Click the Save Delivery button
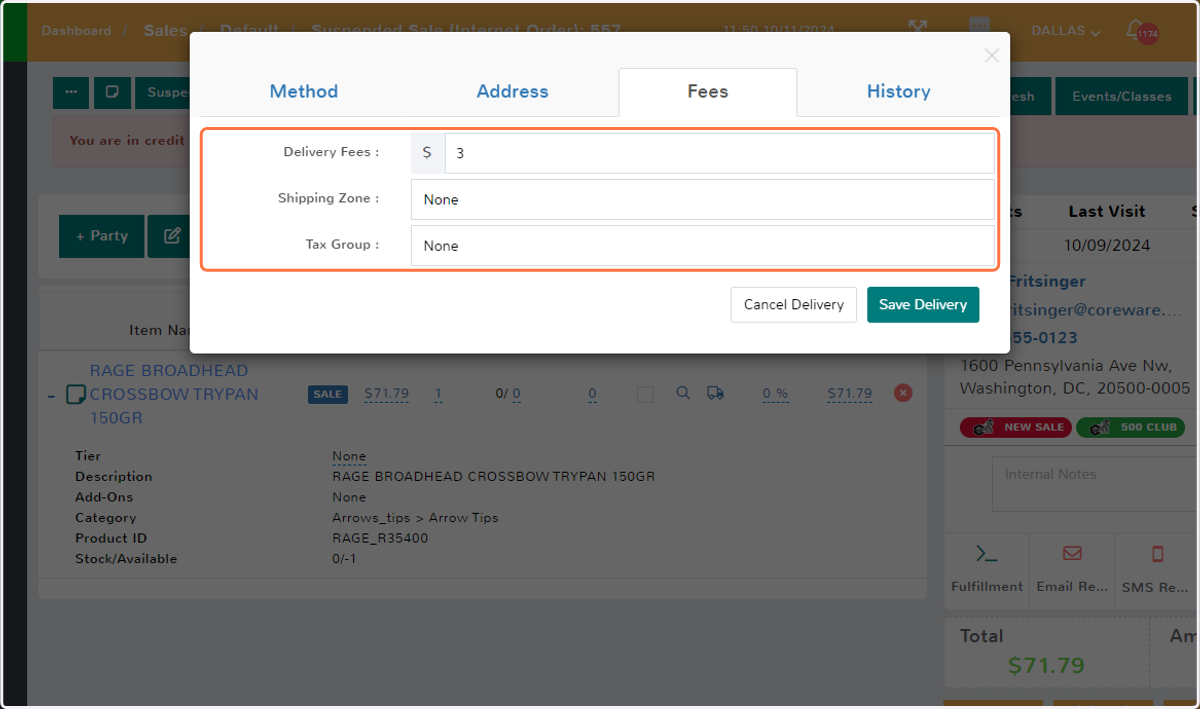 (923, 305)
